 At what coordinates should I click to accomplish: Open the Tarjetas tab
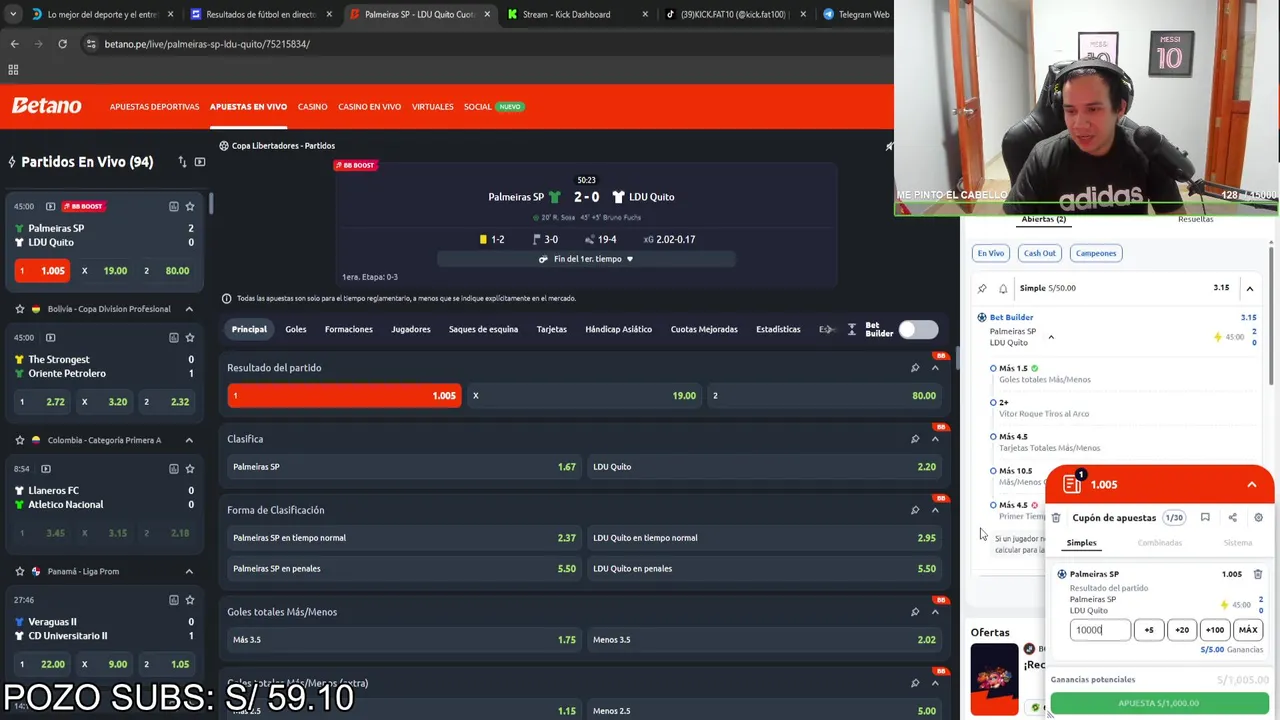pos(551,329)
